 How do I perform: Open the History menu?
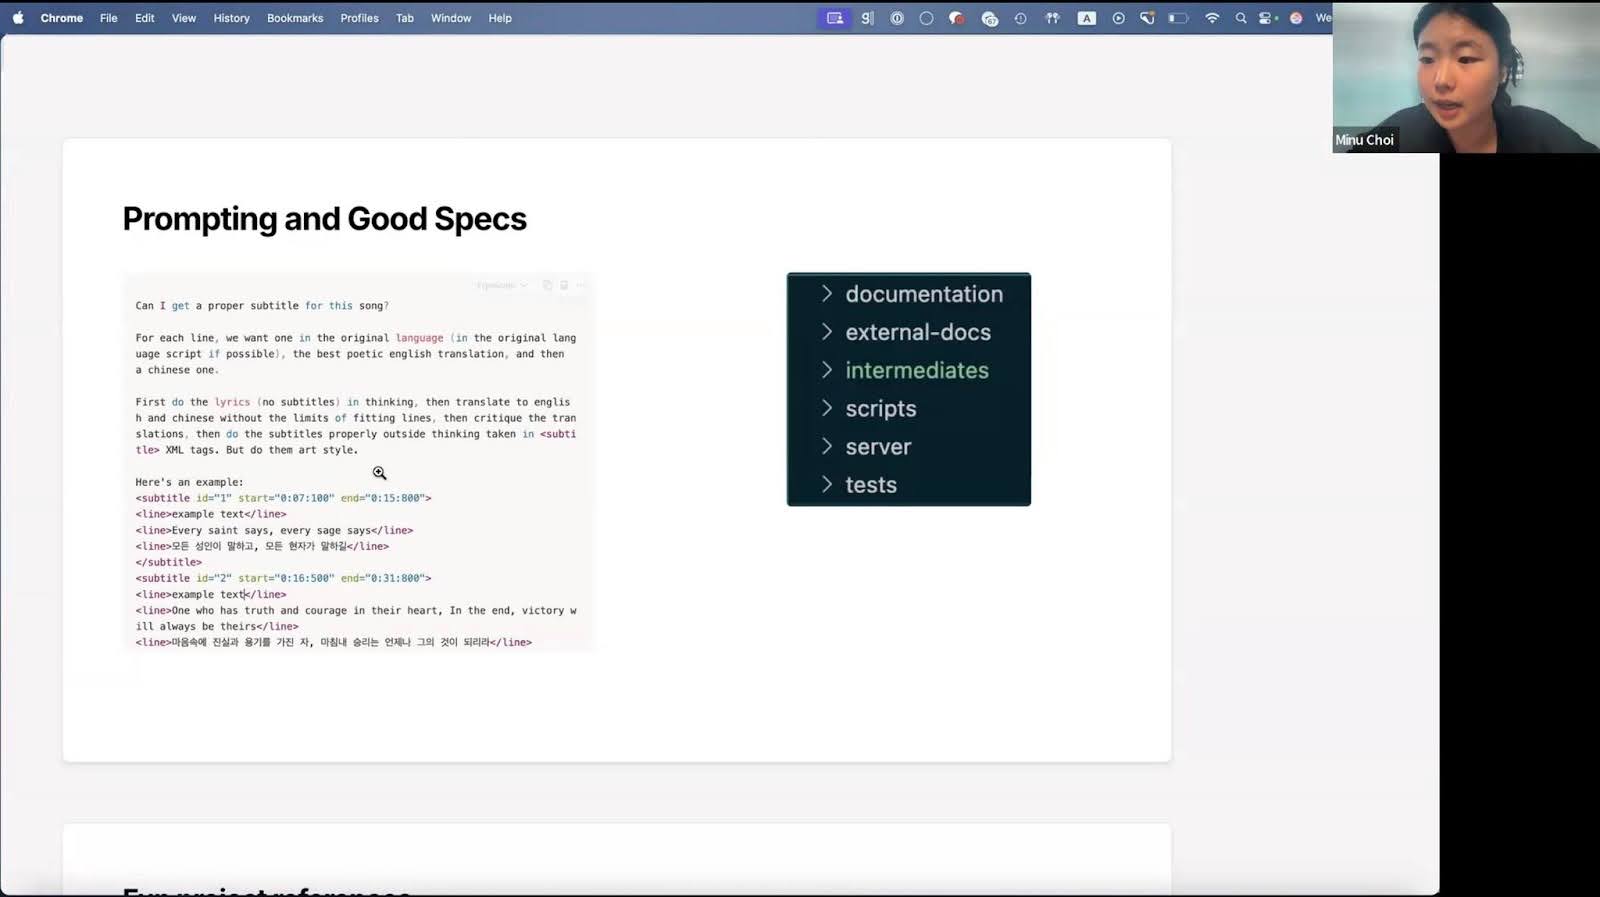231,18
